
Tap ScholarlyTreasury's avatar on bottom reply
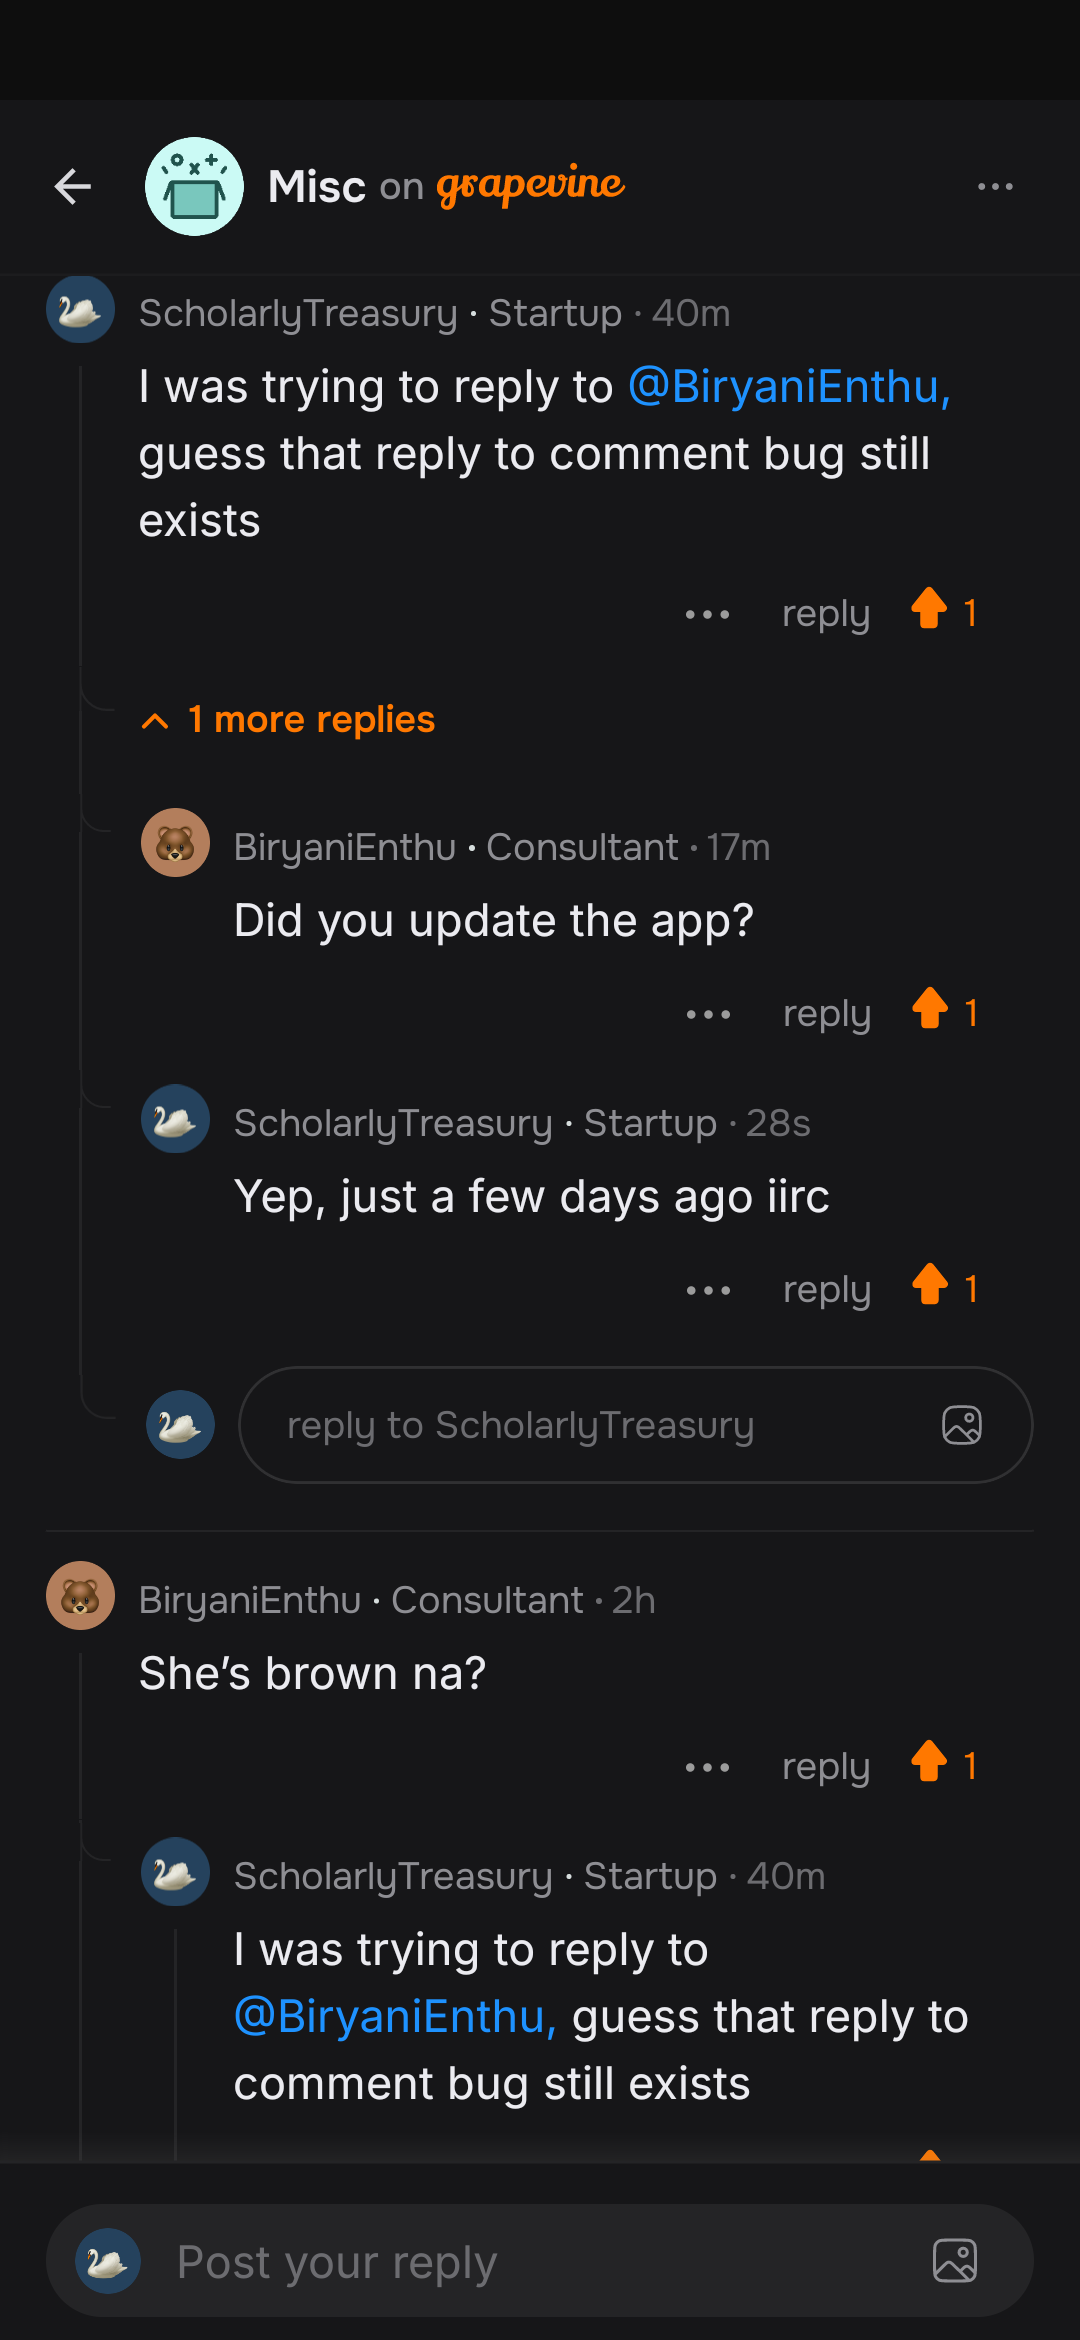point(175,1872)
